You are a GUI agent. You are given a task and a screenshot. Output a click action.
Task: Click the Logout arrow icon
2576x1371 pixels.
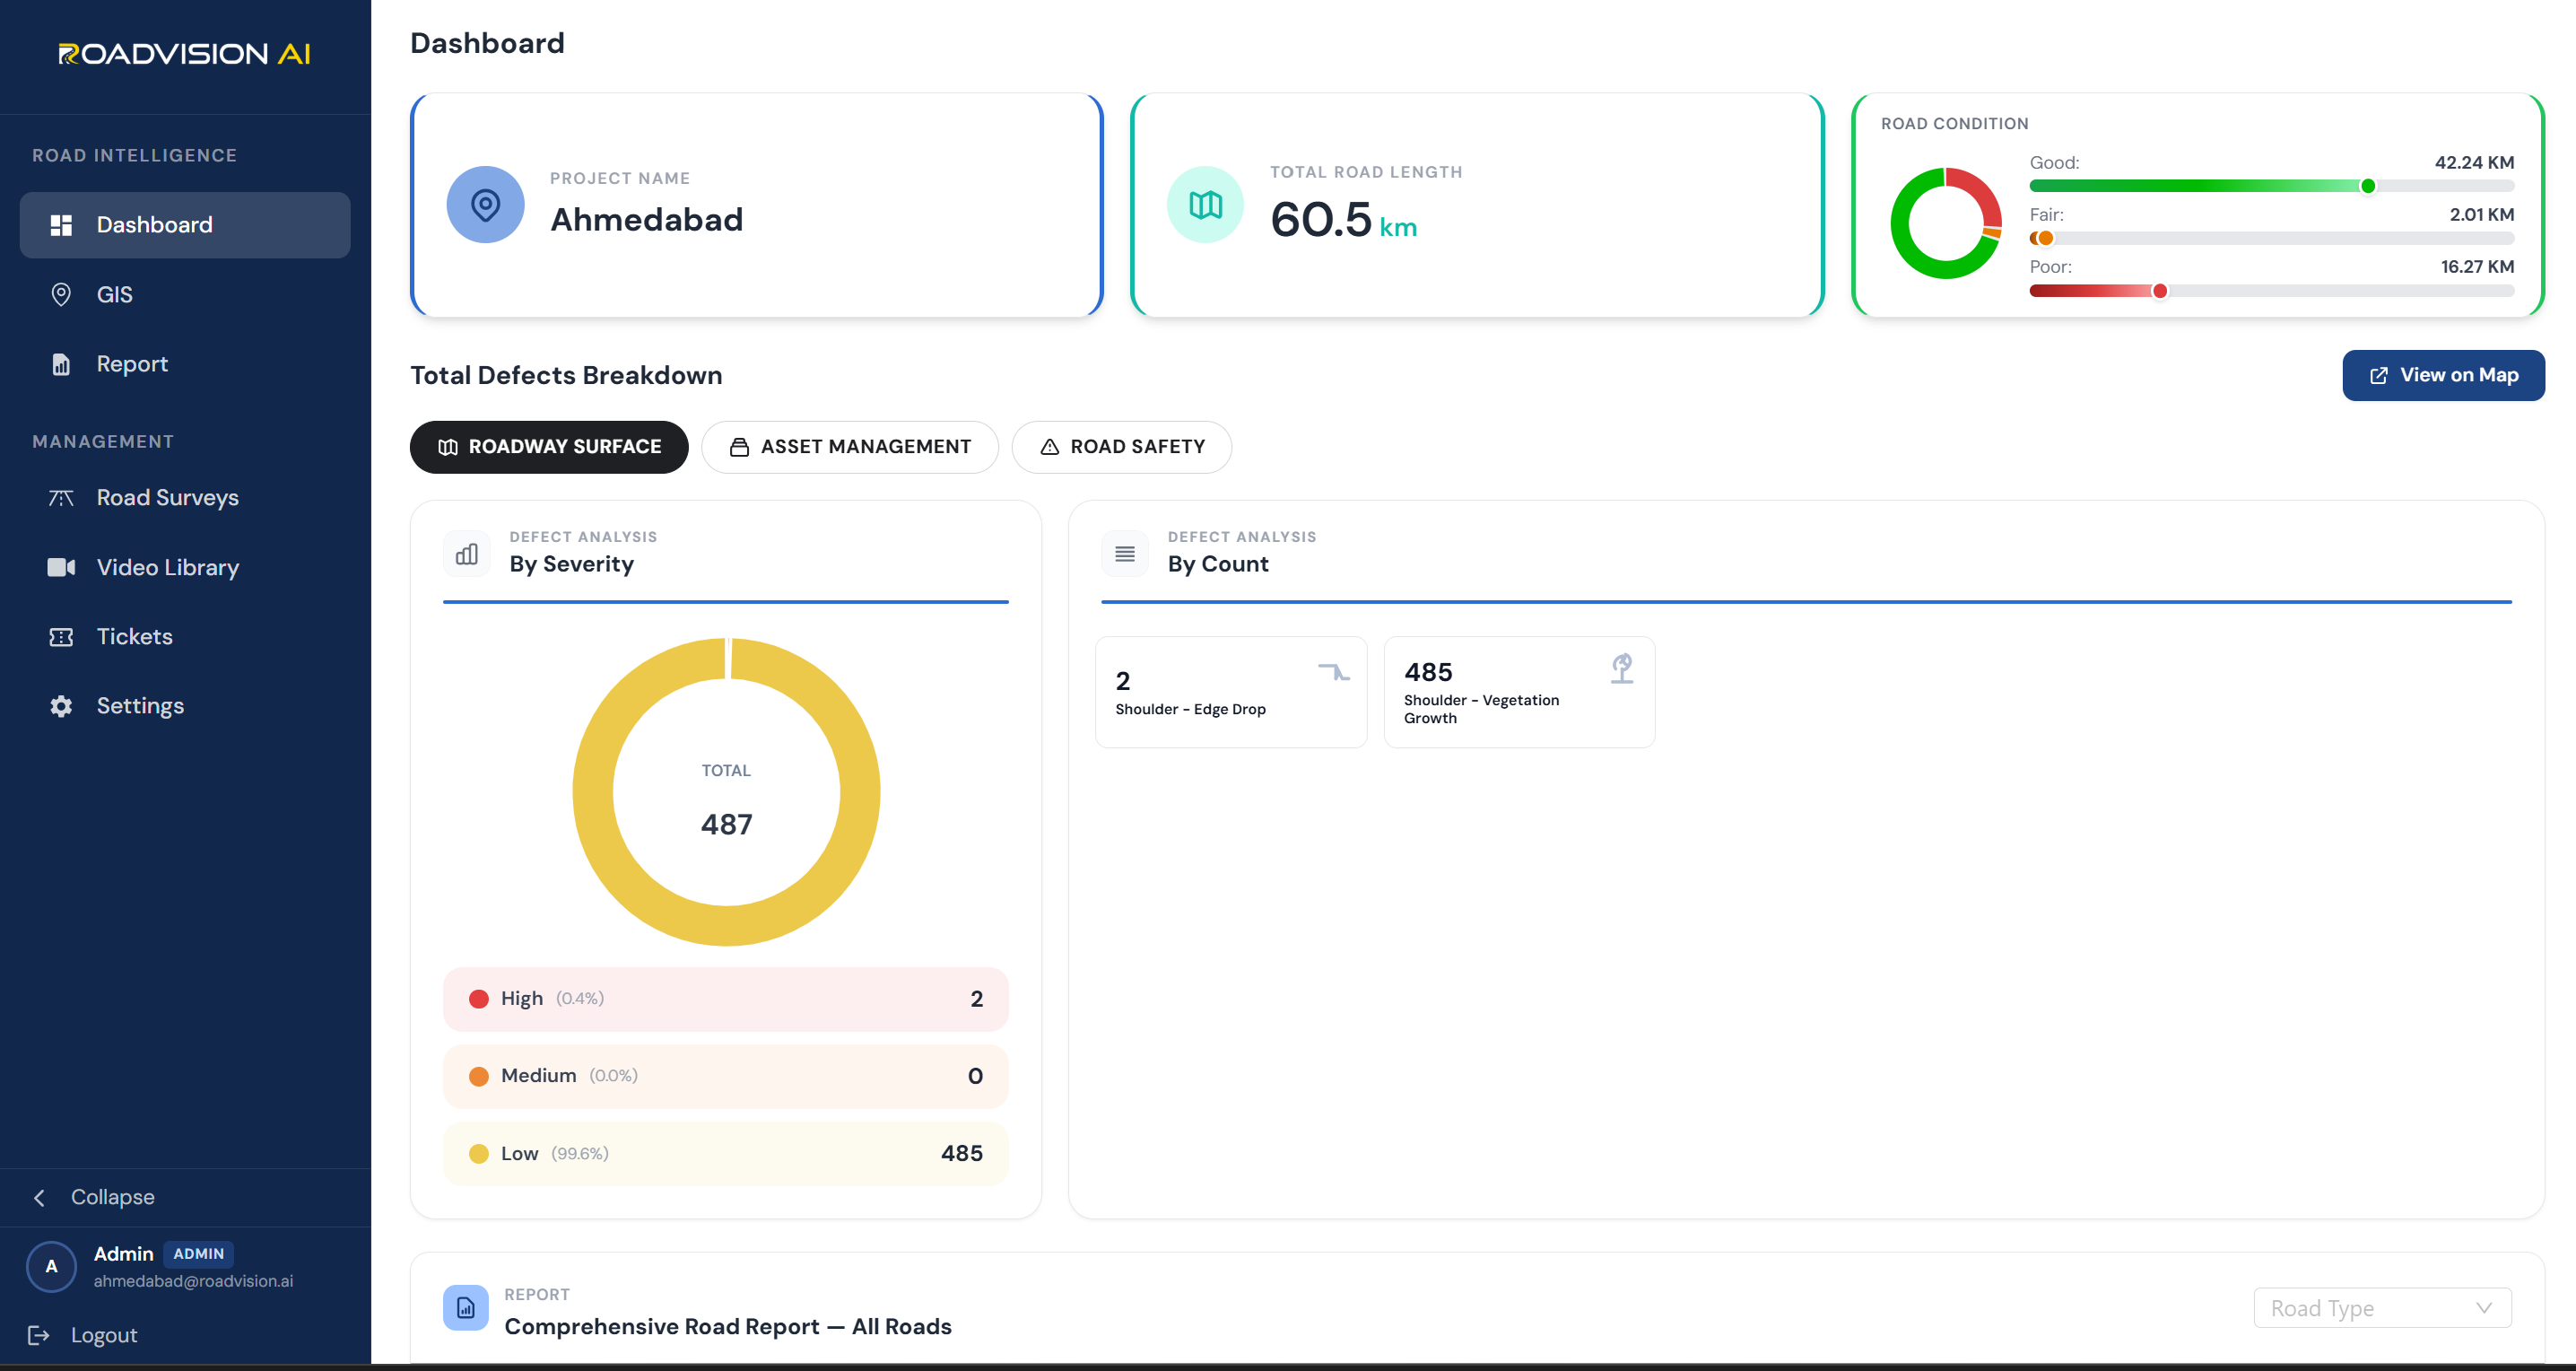39,1335
